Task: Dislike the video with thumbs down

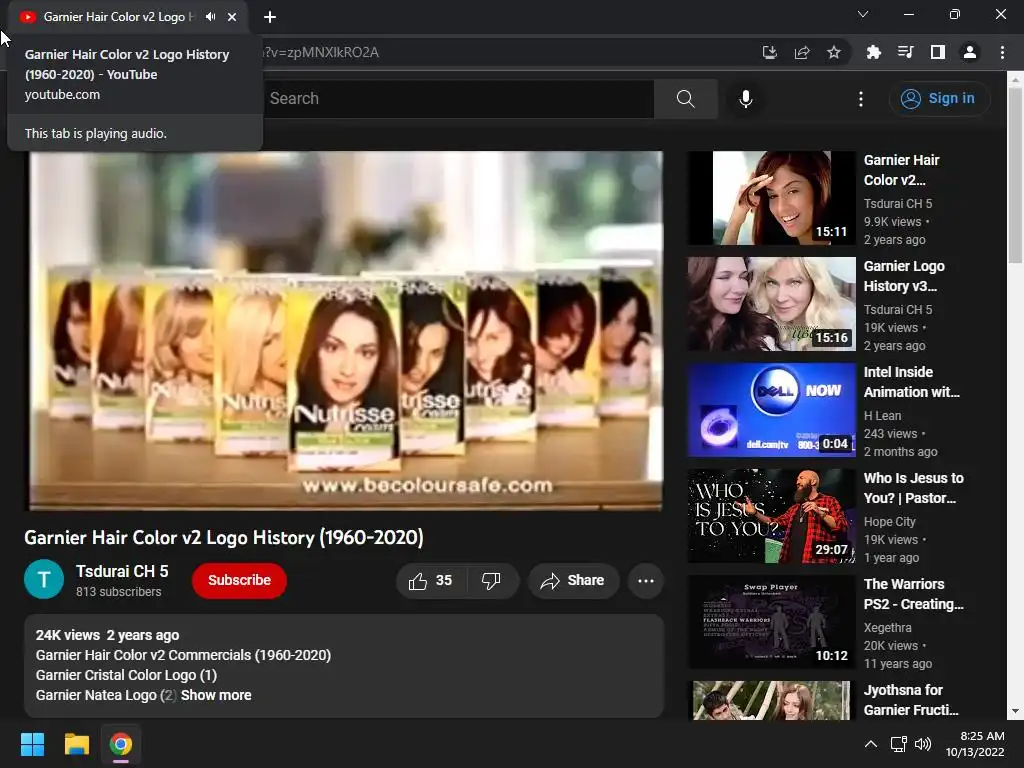Action: pyautogui.click(x=491, y=581)
